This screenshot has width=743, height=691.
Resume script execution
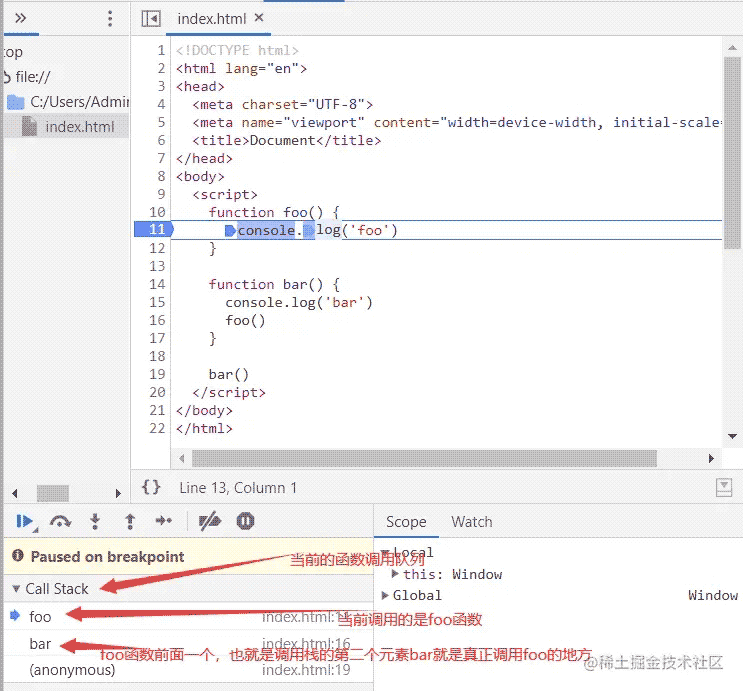click(x=25, y=521)
